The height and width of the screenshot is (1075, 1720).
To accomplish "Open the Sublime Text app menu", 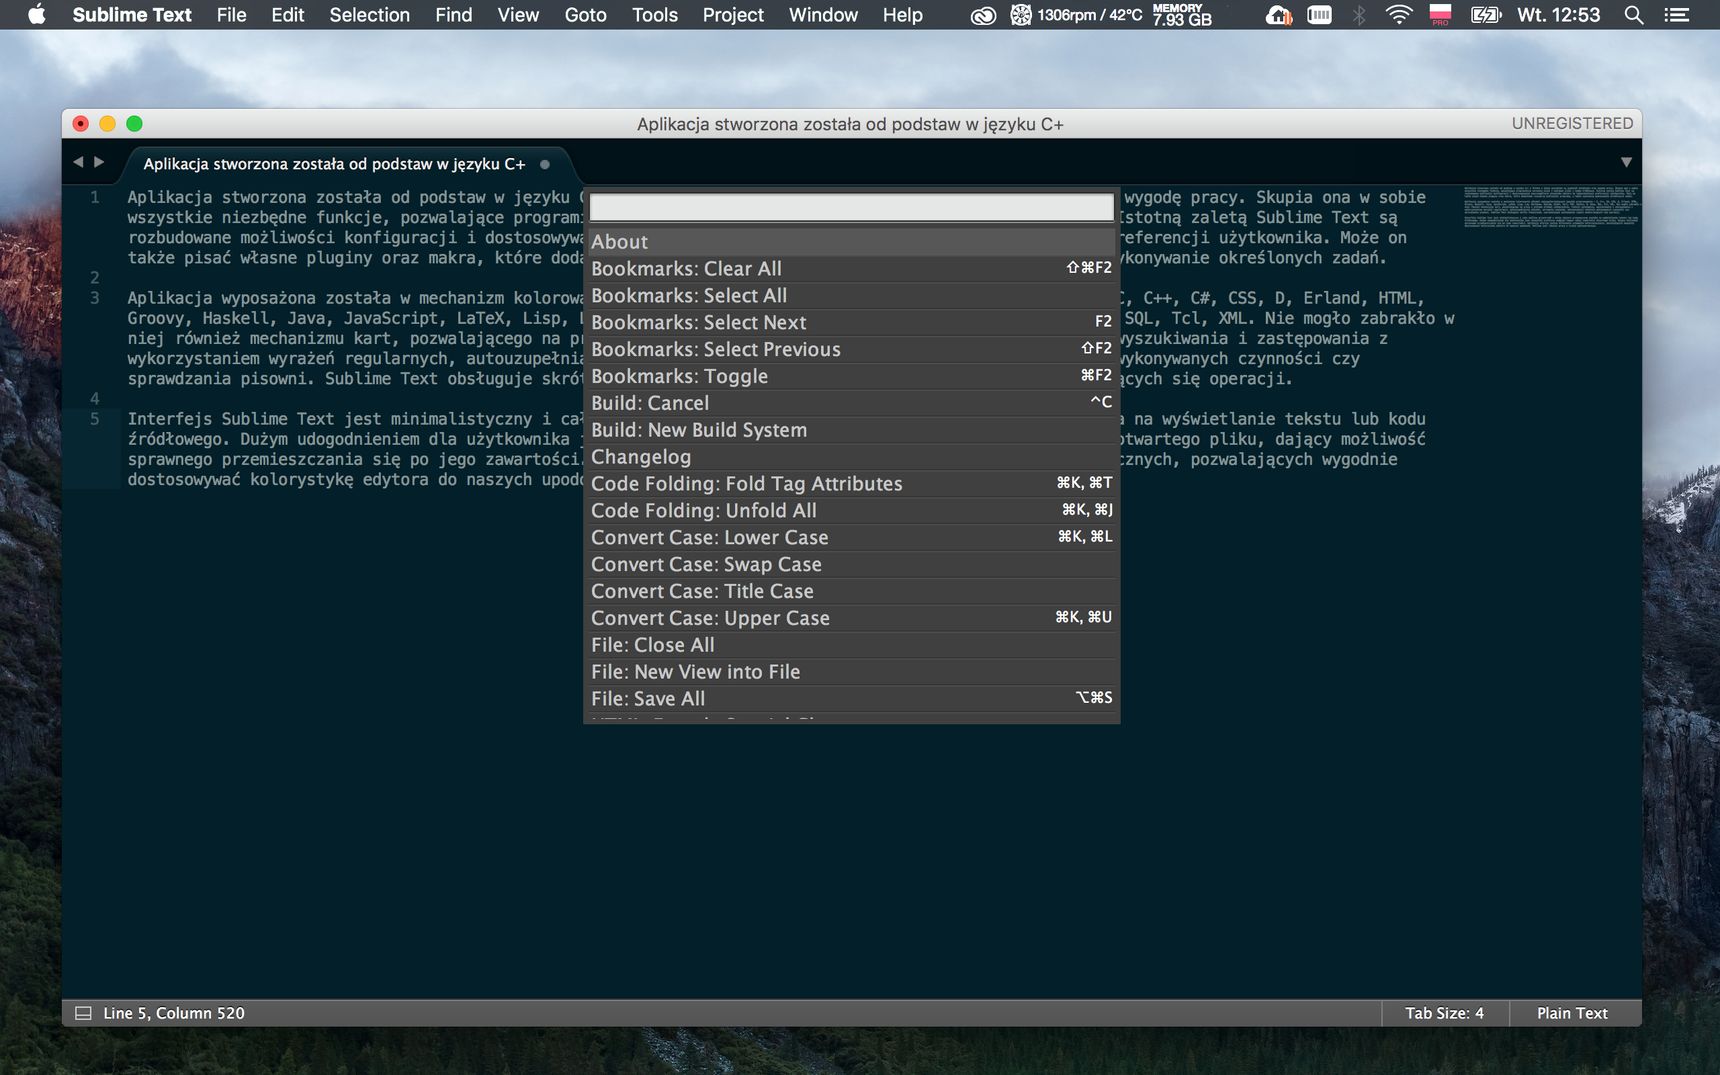I will pyautogui.click(x=132, y=15).
